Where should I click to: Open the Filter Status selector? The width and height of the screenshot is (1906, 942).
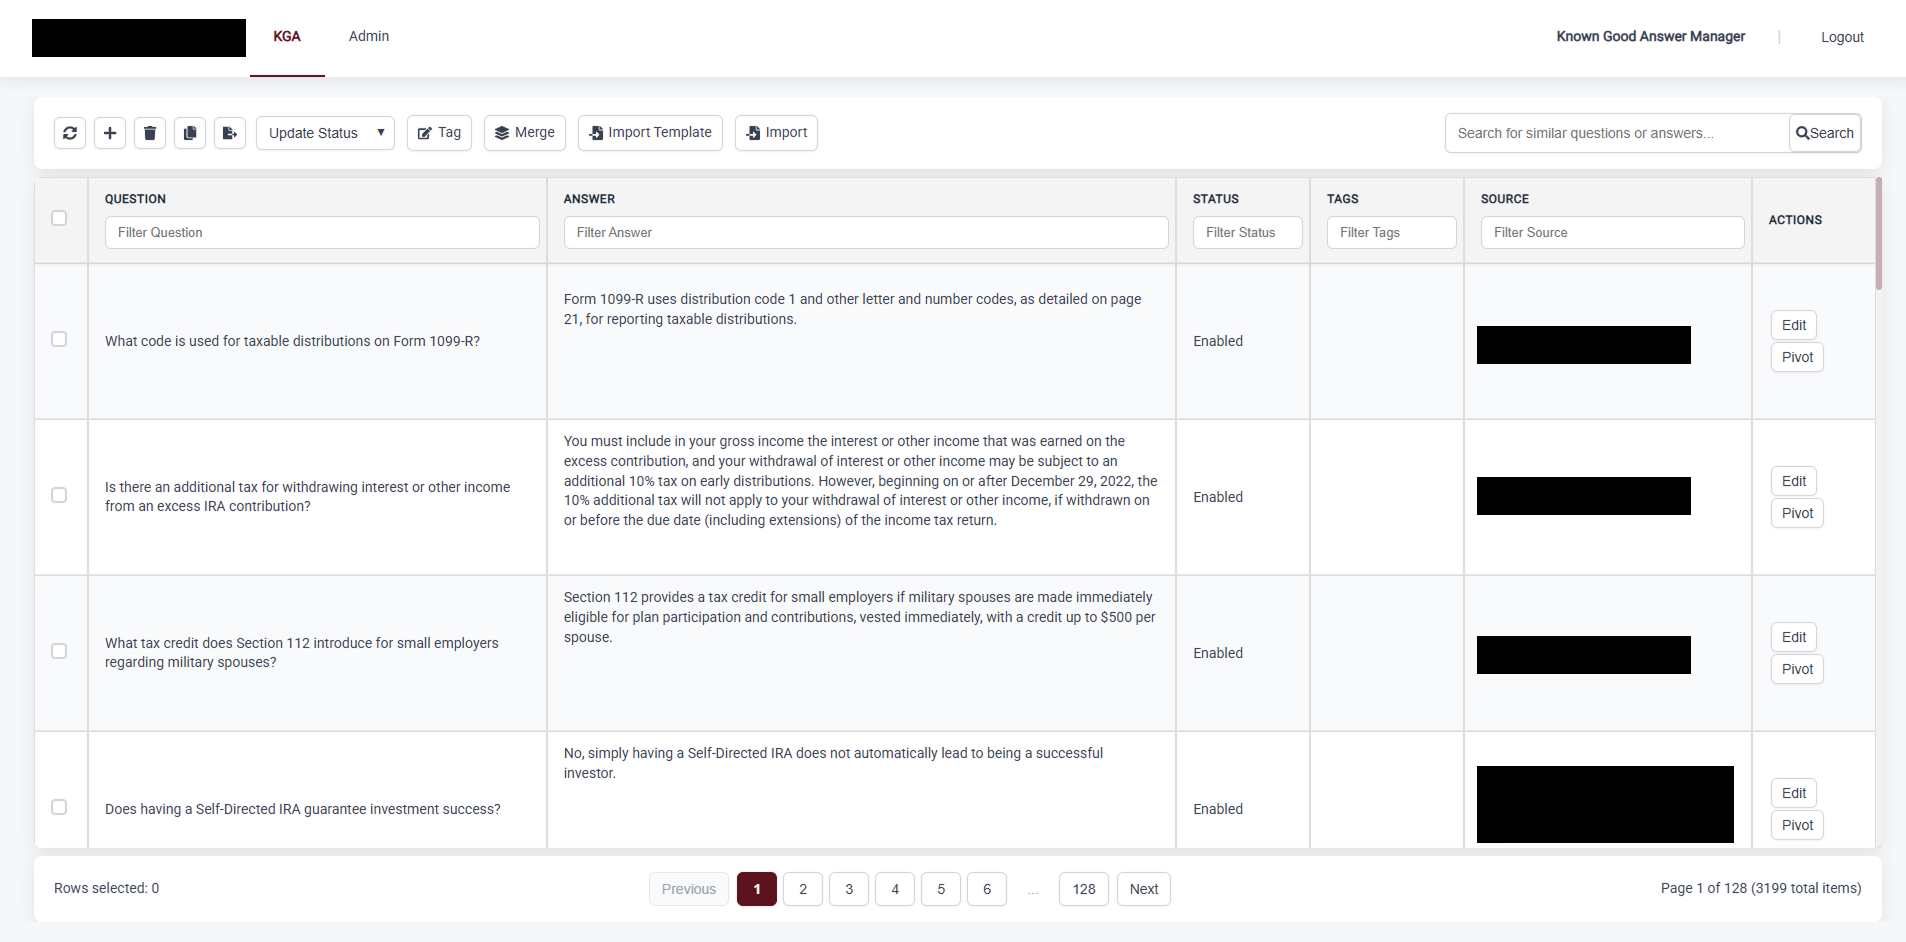coord(1247,232)
